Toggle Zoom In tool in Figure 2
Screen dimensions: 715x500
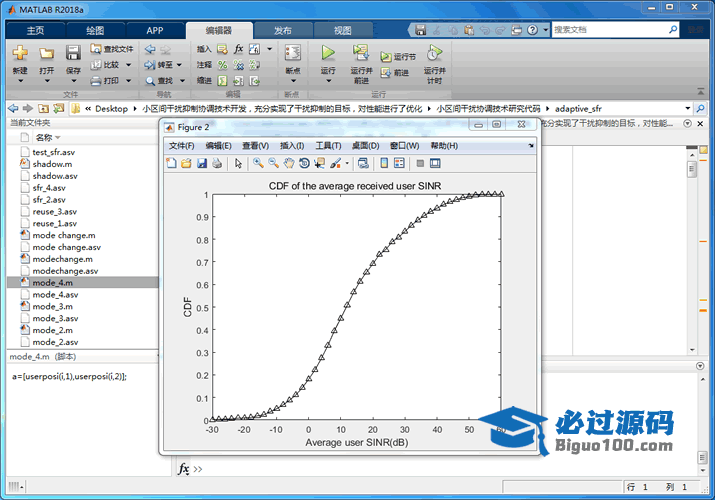[258, 163]
